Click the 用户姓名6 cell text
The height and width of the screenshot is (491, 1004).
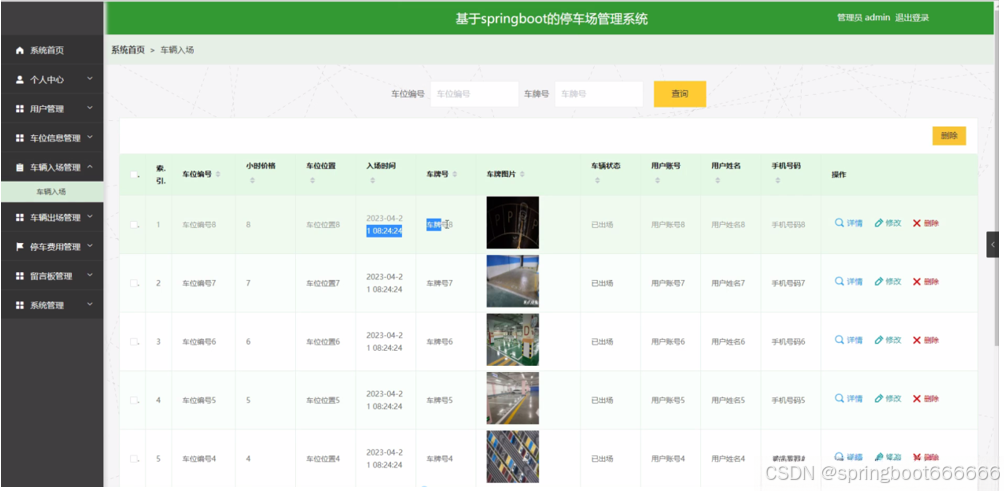tap(728, 342)
